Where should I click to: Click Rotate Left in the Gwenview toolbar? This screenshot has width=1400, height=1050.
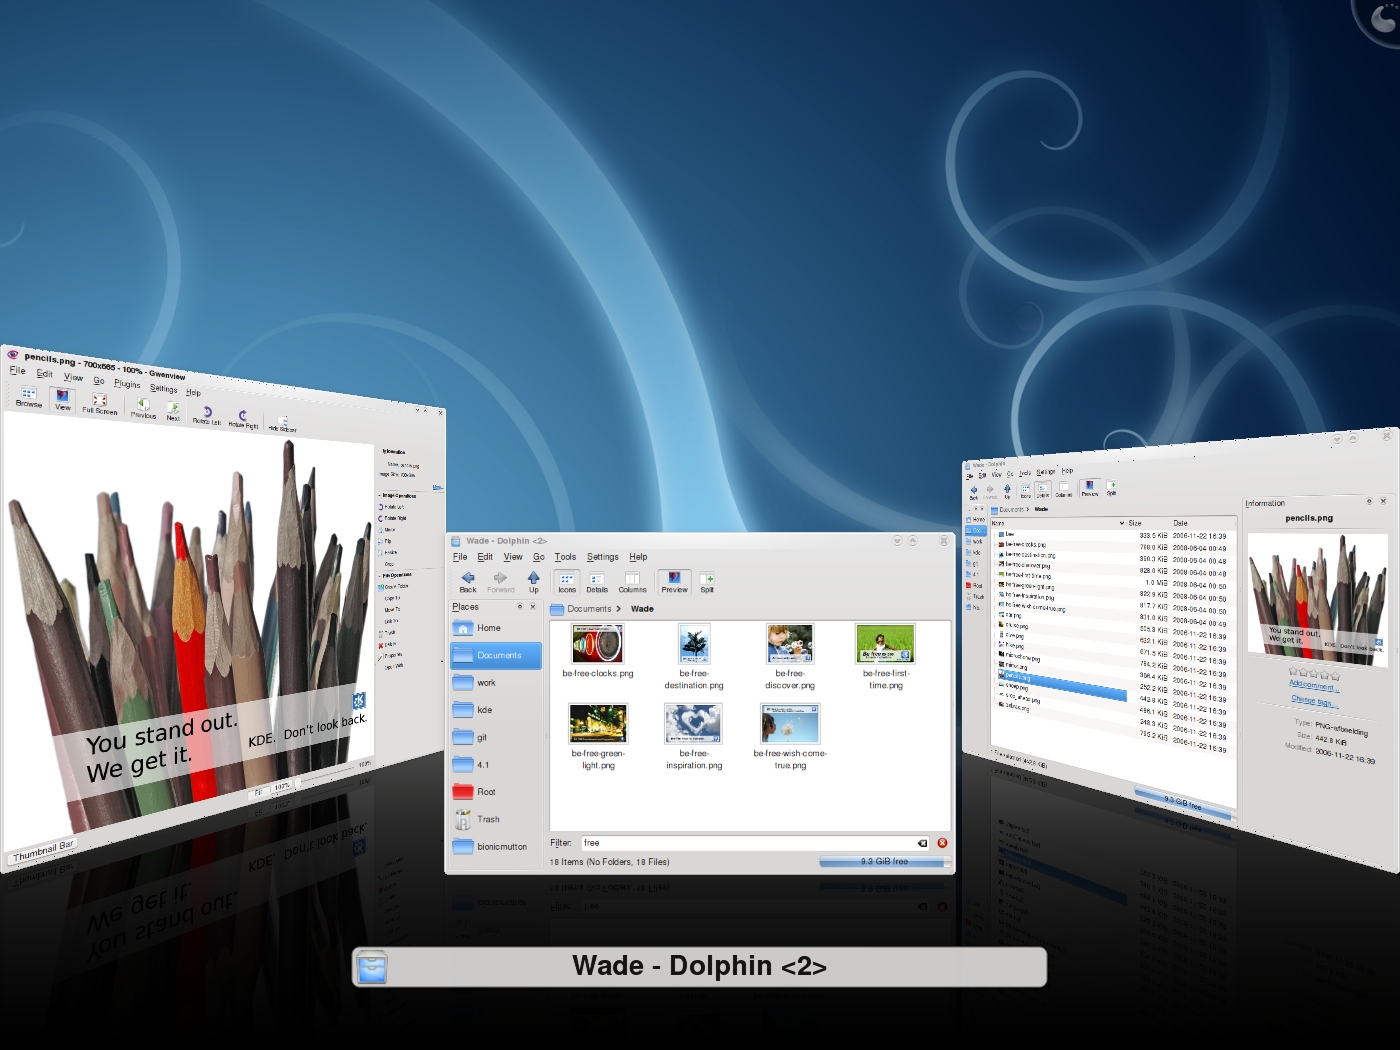[207, 414]
